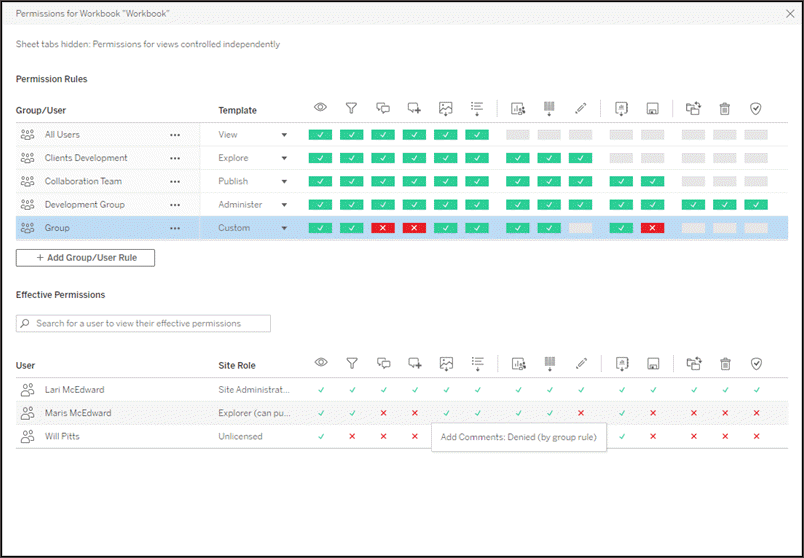Click Add Comments icon in Effective Permissions header
The width and height of the screenshot is (804, 558).
(415, 363)
